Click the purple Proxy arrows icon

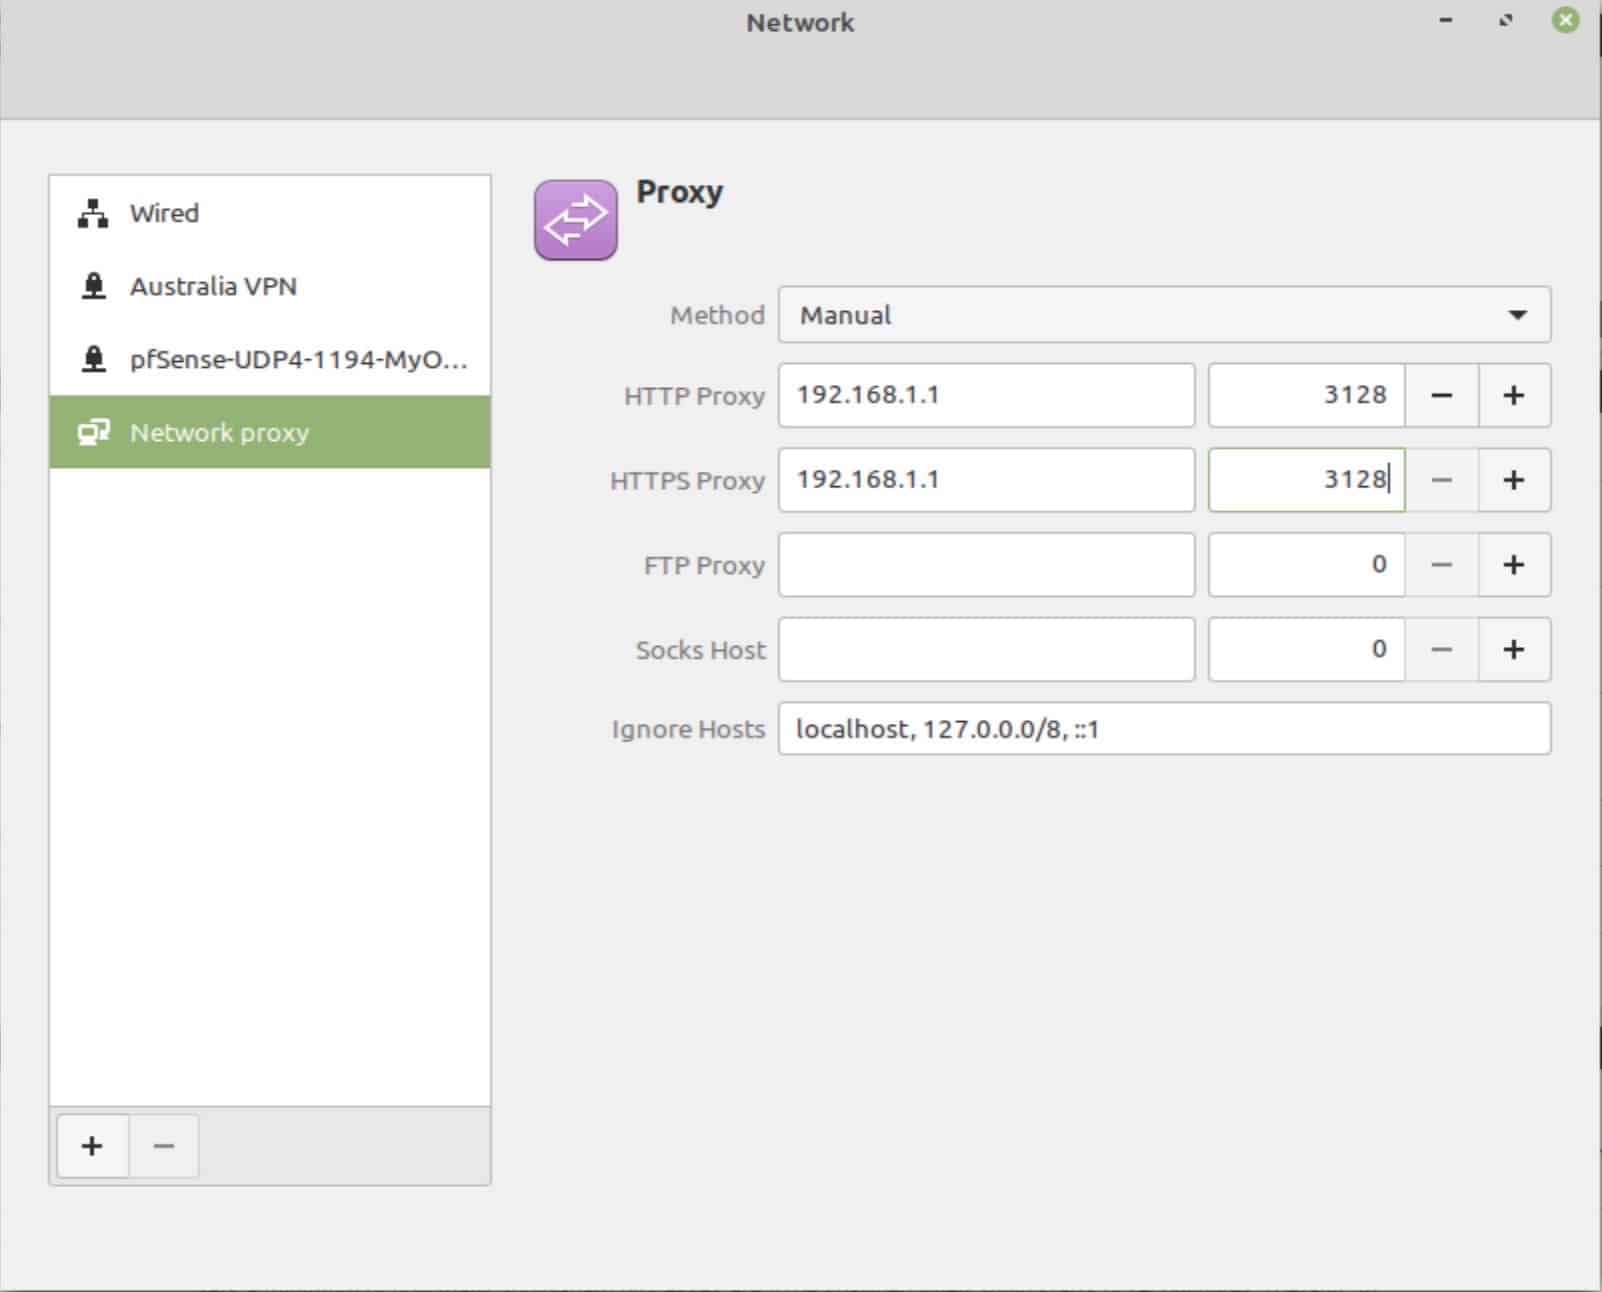[576, 218]
